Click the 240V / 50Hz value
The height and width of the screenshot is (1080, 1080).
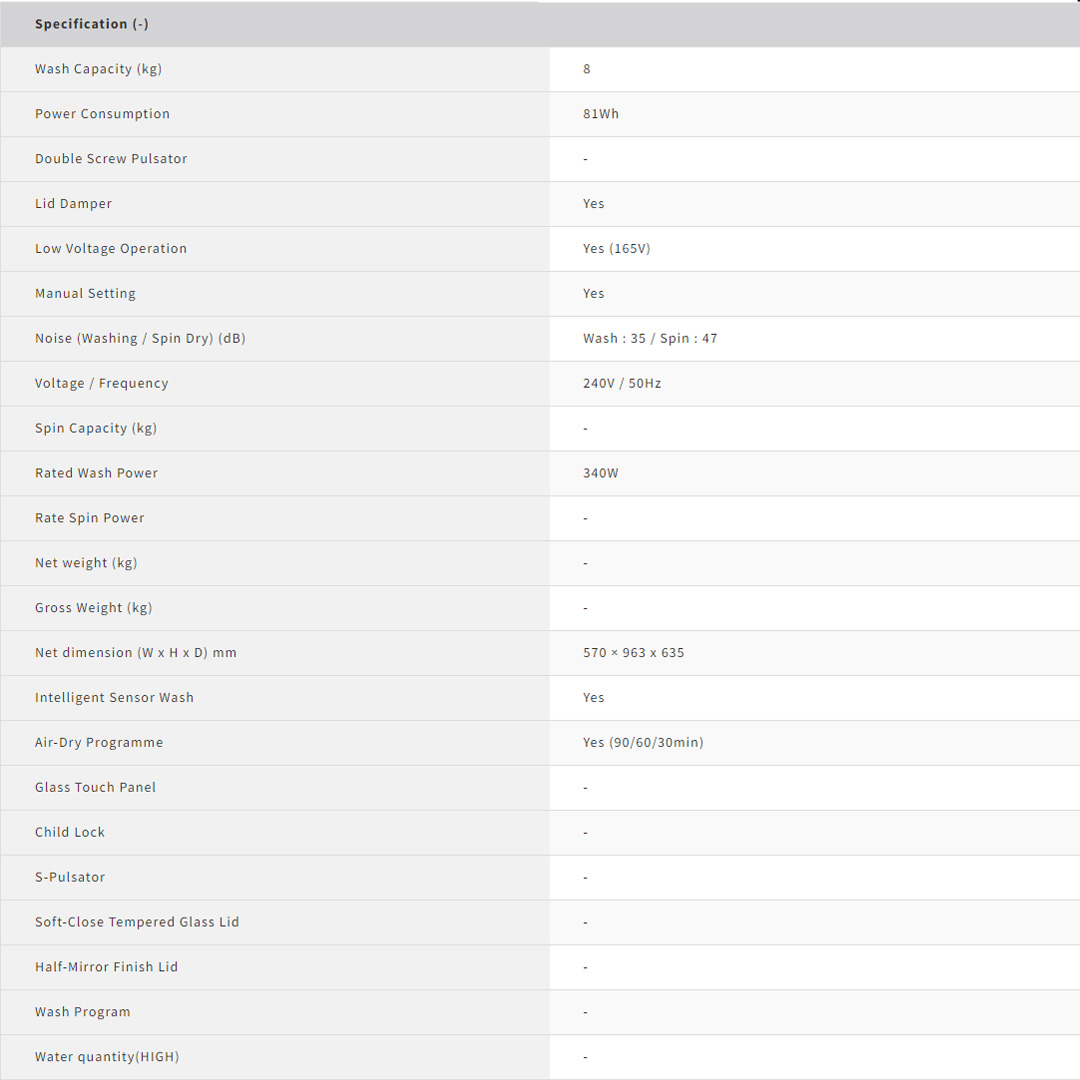622,384
